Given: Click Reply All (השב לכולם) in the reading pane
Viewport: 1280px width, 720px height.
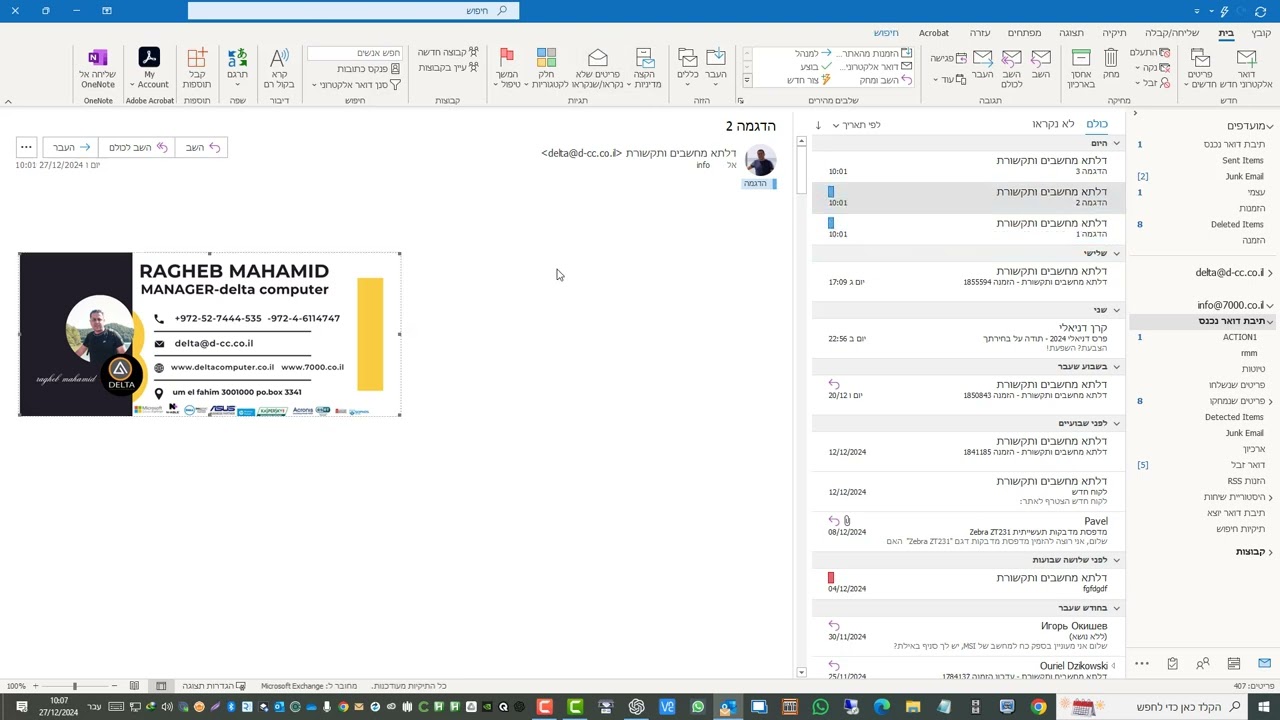Looking at the screenshot, I should click(138, 147).
